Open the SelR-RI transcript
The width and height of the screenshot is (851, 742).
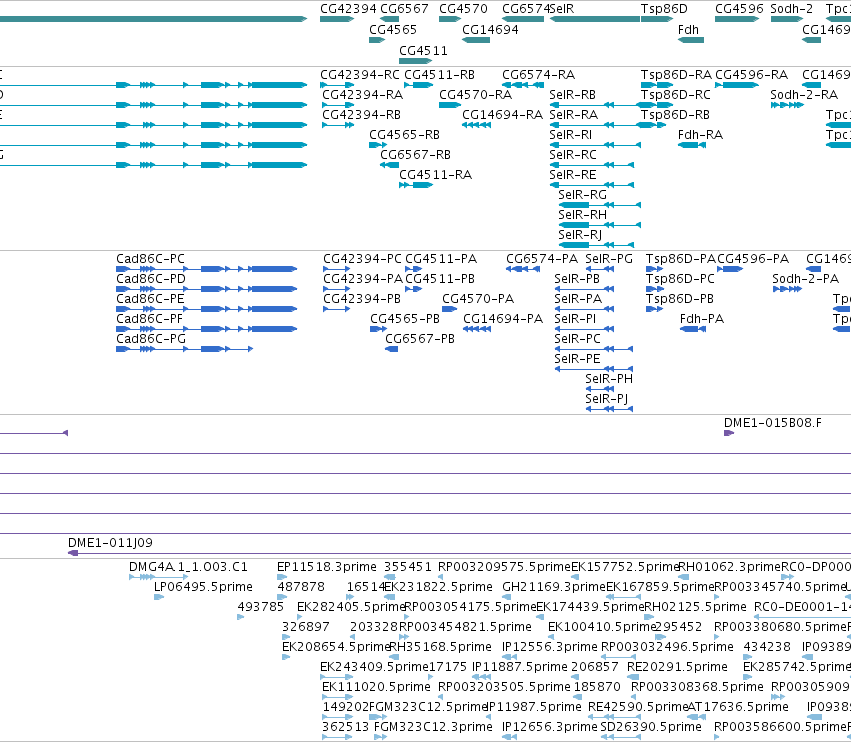570,135
